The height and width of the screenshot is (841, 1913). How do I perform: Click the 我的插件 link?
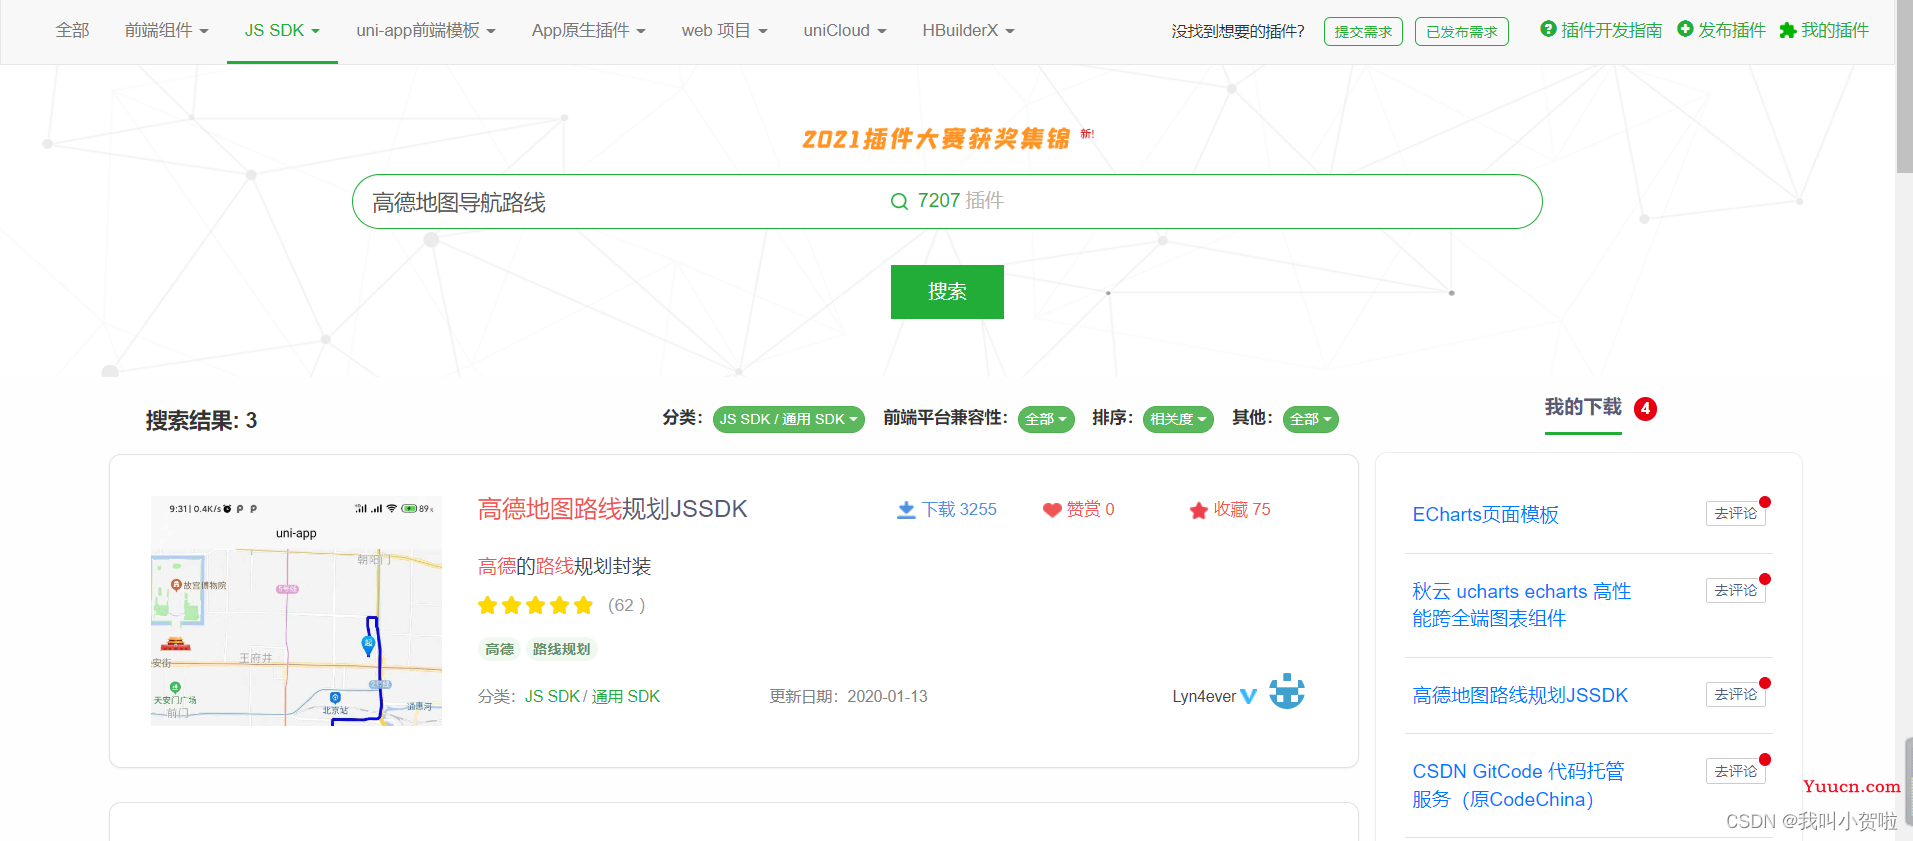point(1834,30)
